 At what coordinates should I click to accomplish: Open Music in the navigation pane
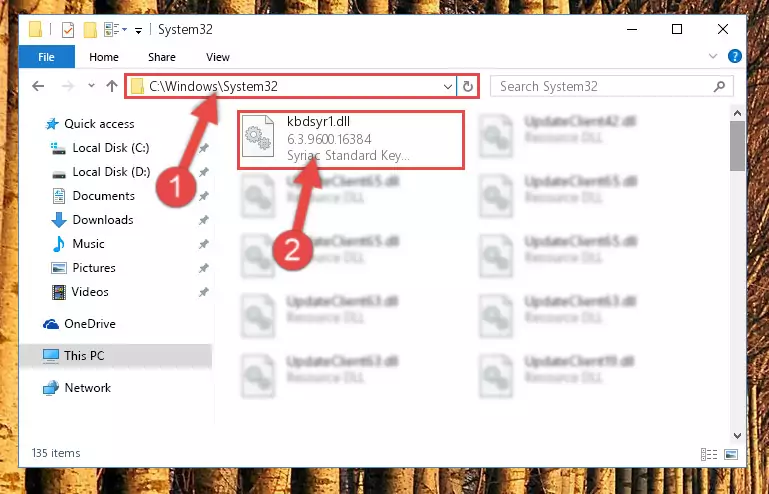coord(88,244)
